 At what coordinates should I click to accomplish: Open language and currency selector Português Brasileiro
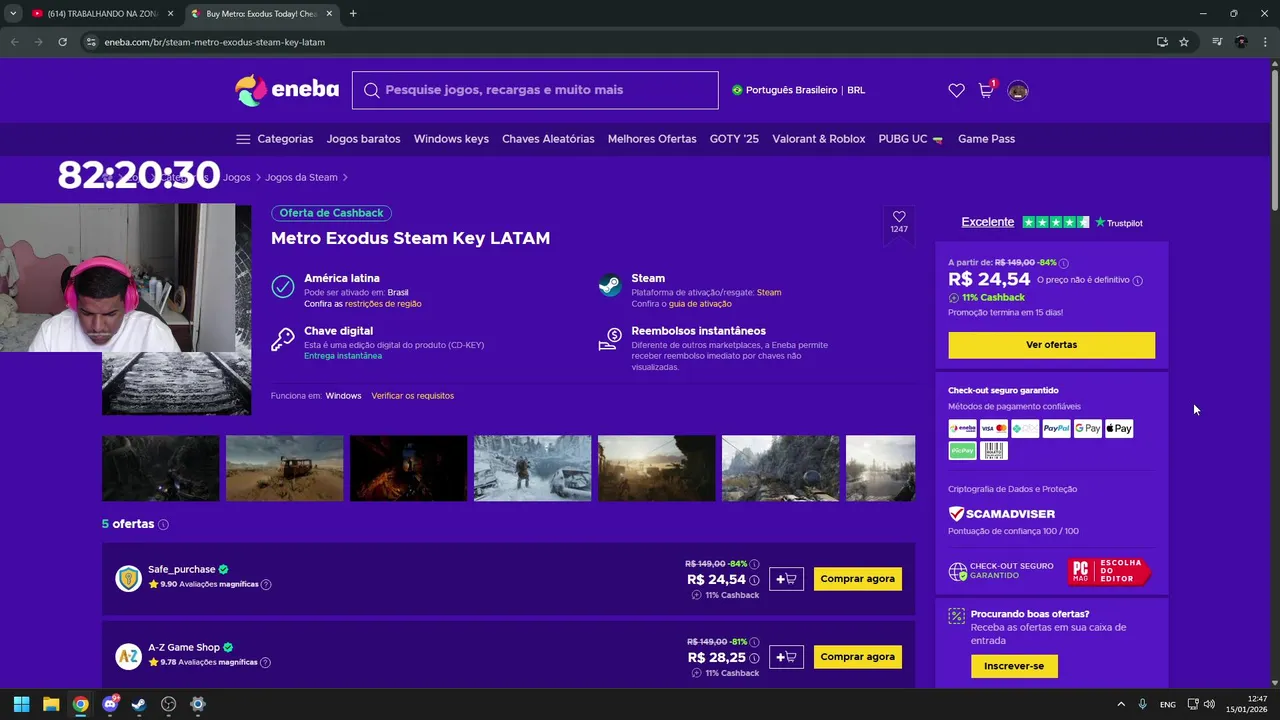click(798, 90)
